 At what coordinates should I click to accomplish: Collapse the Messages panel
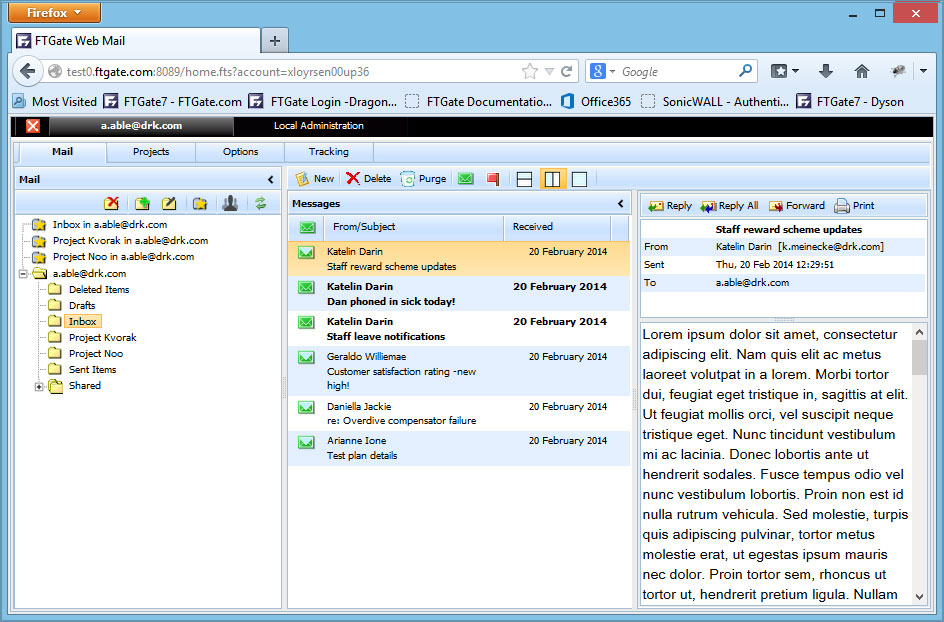(621, 204)
